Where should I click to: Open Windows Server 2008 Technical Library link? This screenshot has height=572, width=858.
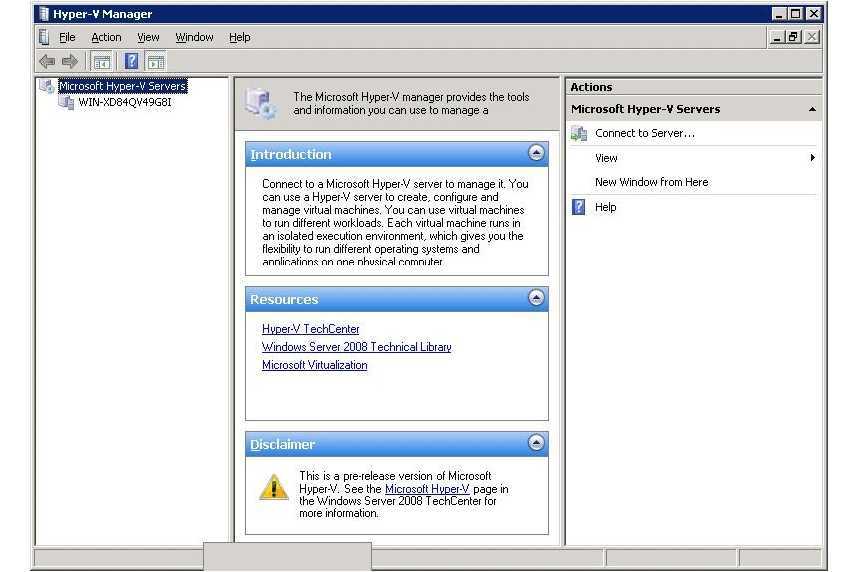point(357,347)
